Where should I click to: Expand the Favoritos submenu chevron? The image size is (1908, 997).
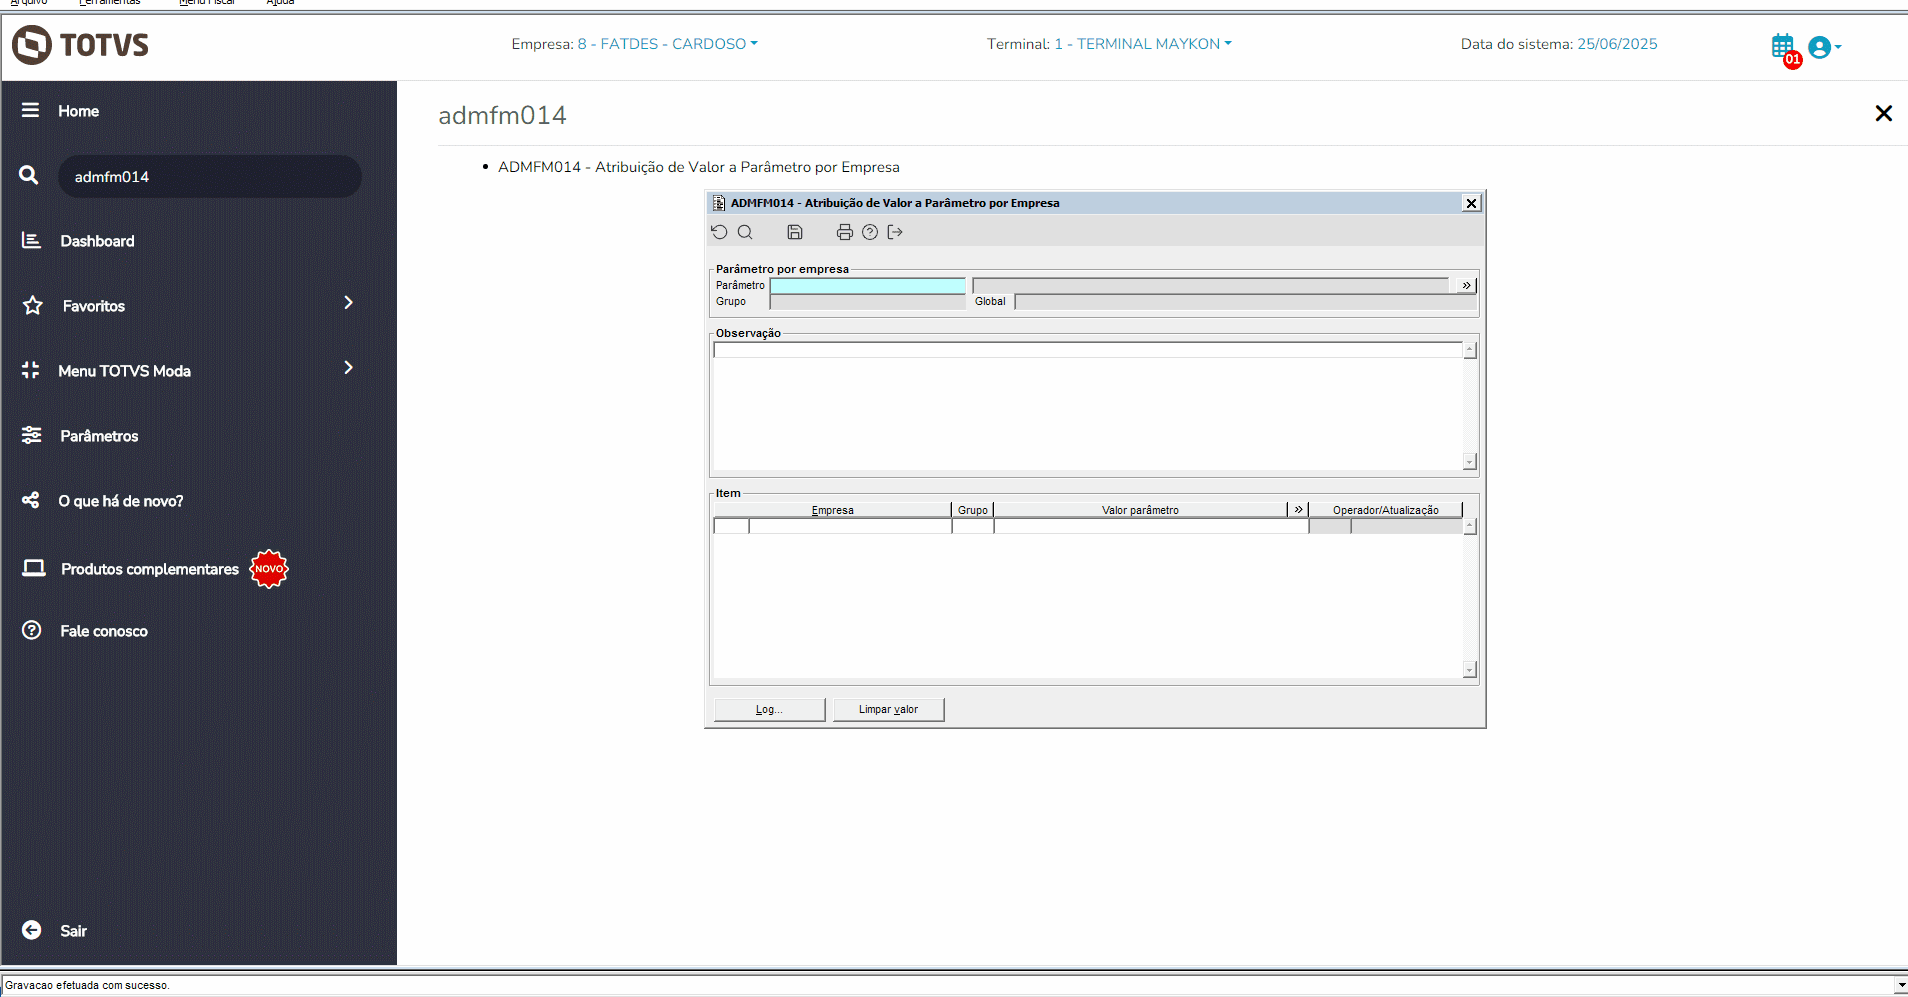349,302
